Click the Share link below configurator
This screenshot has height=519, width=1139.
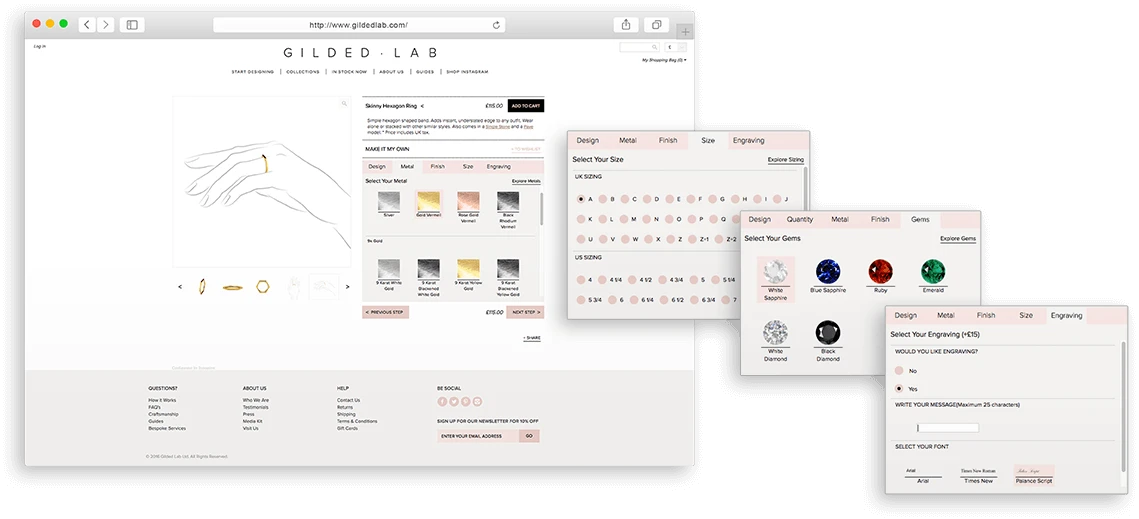tap(532, 338)
